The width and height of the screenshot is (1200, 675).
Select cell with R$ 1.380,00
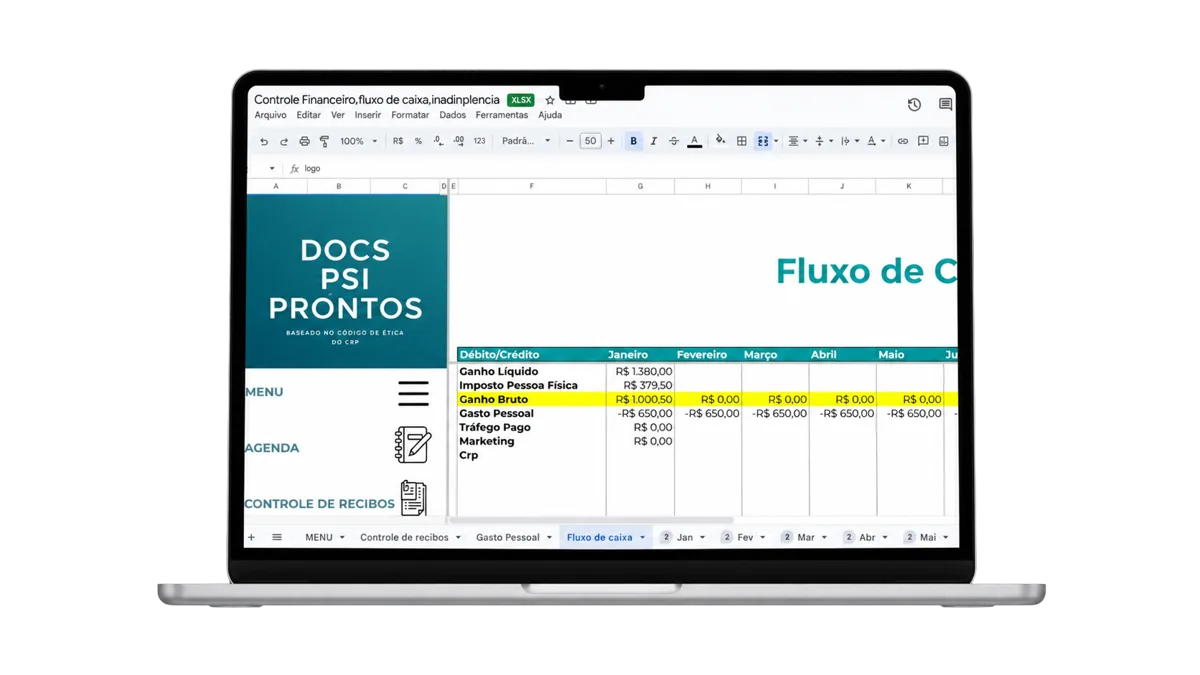coord(640,371)
